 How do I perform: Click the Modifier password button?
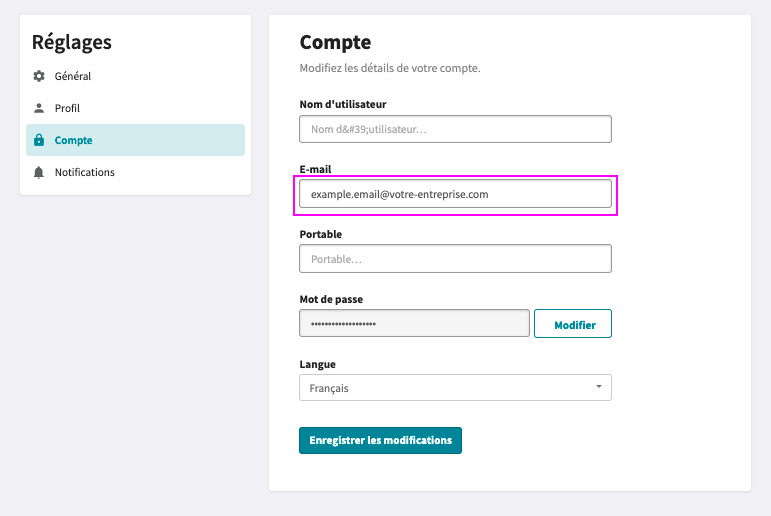[573, 324]
